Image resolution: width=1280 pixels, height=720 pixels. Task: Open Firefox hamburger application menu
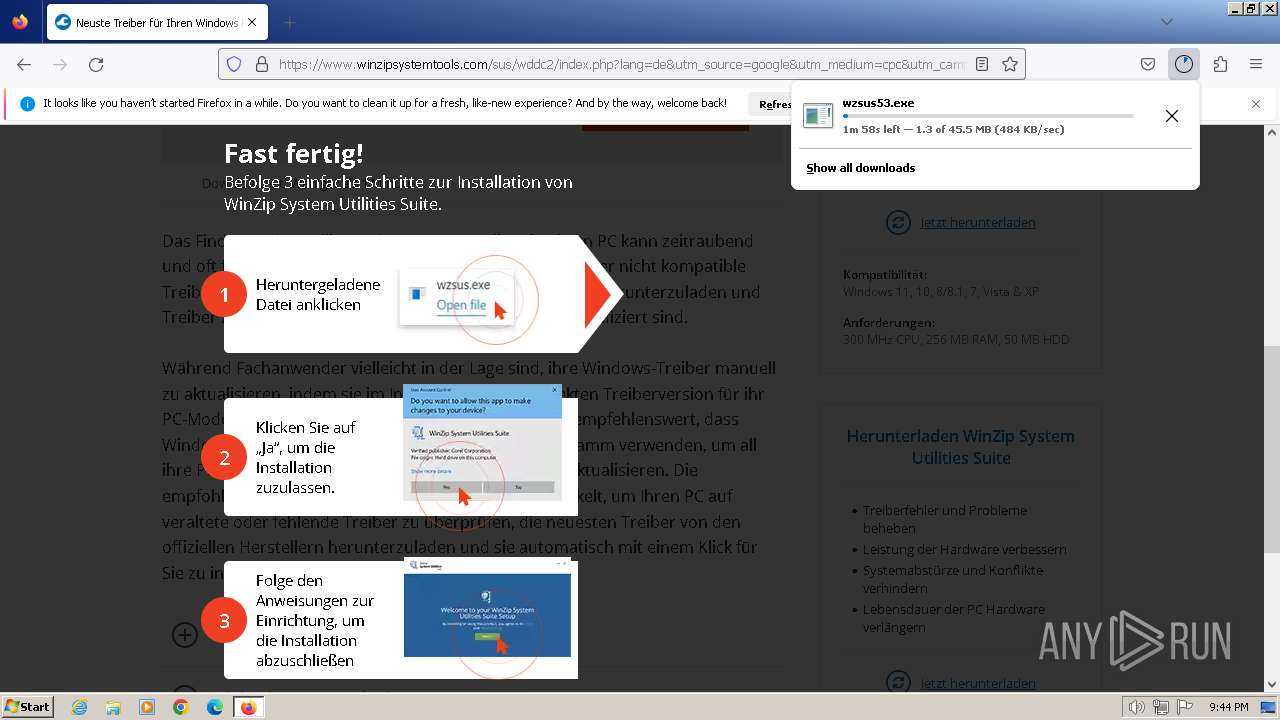pos(1256,64)
